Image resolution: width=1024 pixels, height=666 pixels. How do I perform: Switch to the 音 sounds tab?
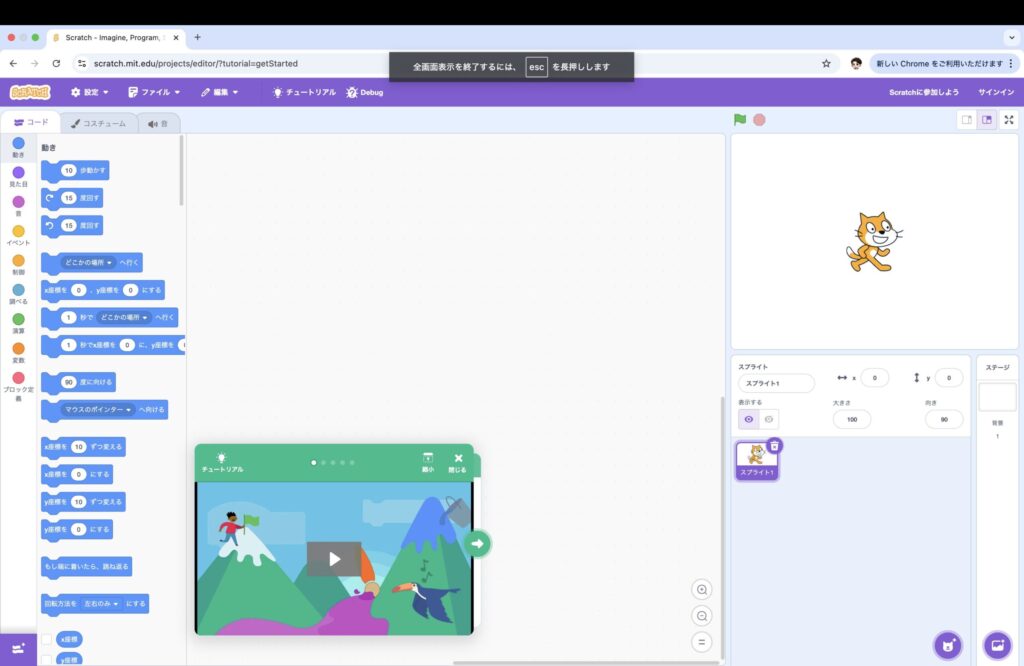(x=158, y=123)
